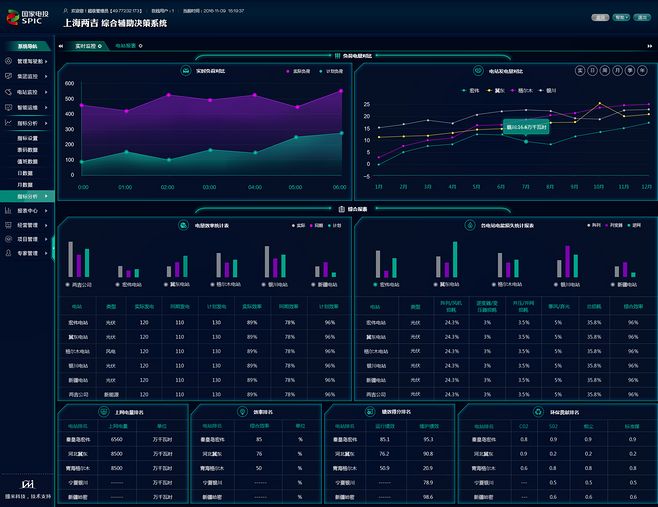Viewport: 658px width, 507px height.
Task: Open the 值班数据 submenu item
Action: [27, 161]
